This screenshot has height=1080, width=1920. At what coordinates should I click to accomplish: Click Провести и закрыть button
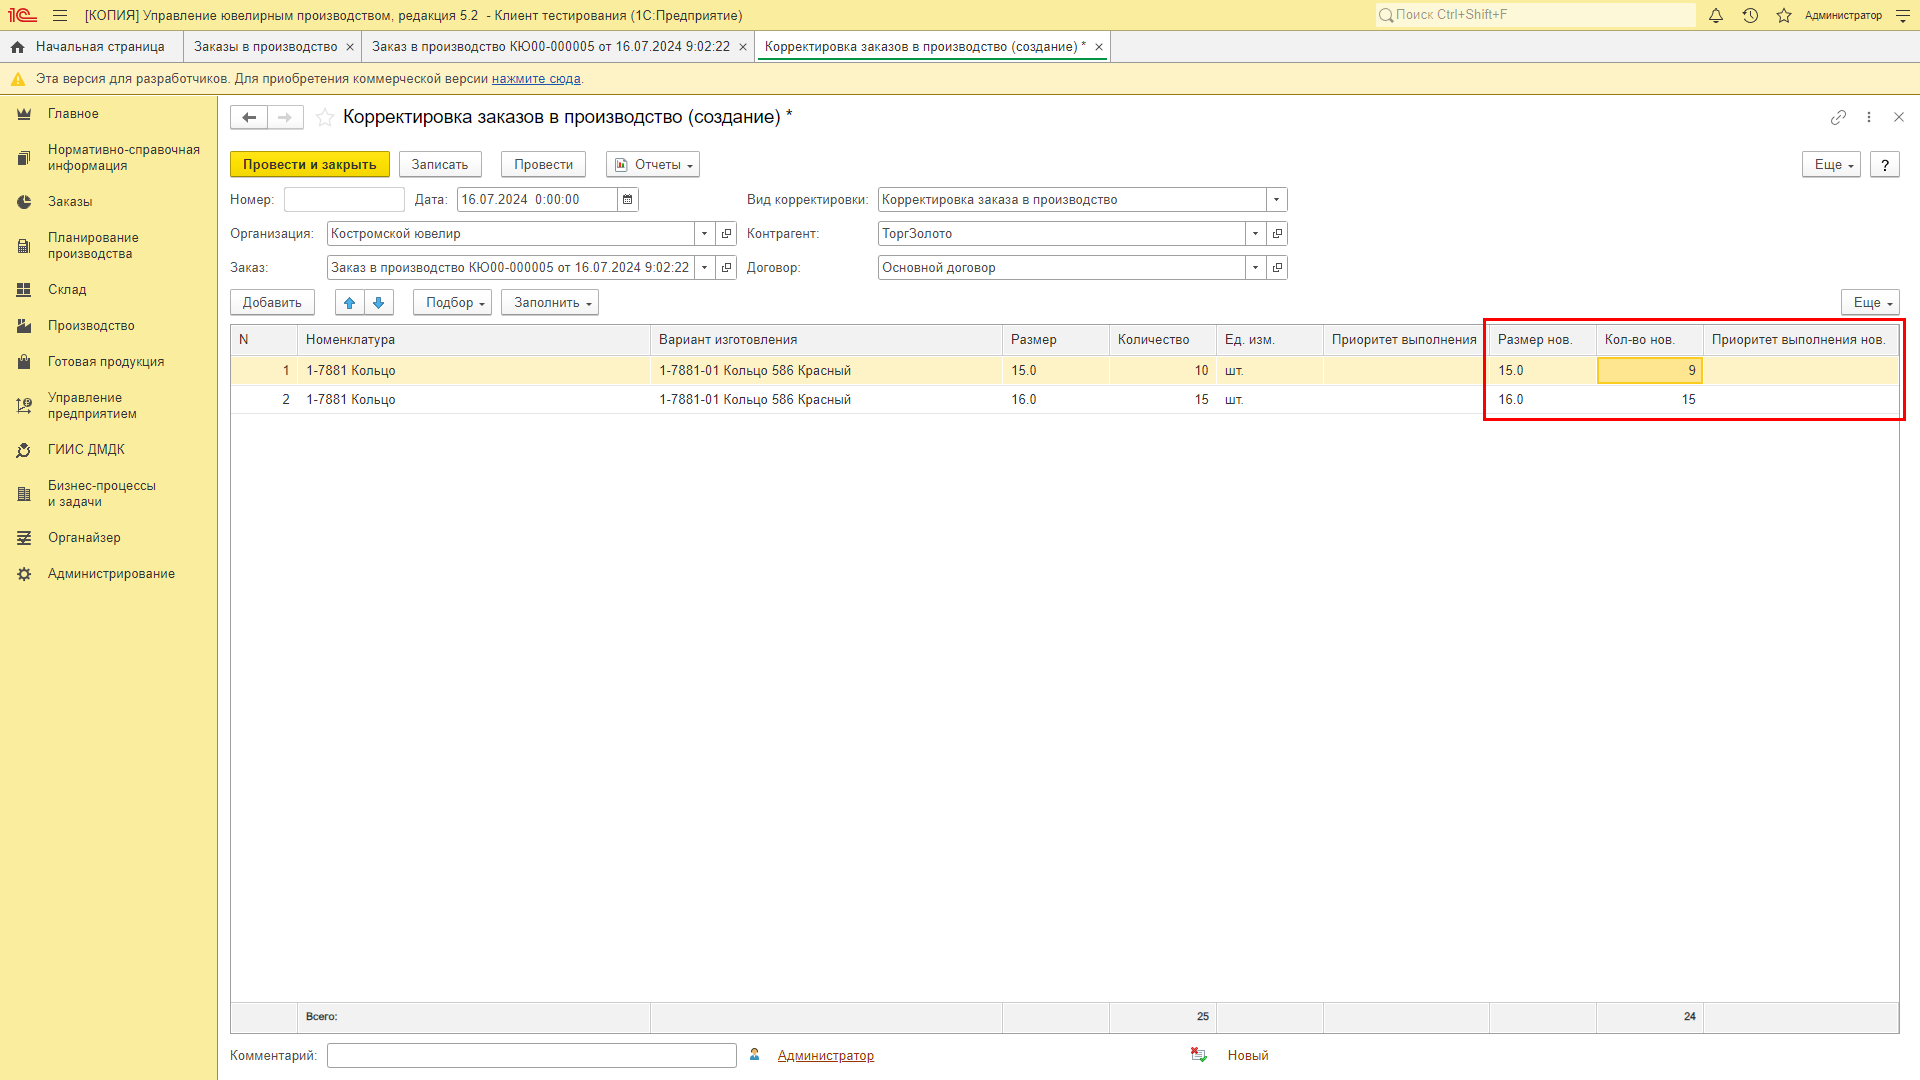click(310, 165)
